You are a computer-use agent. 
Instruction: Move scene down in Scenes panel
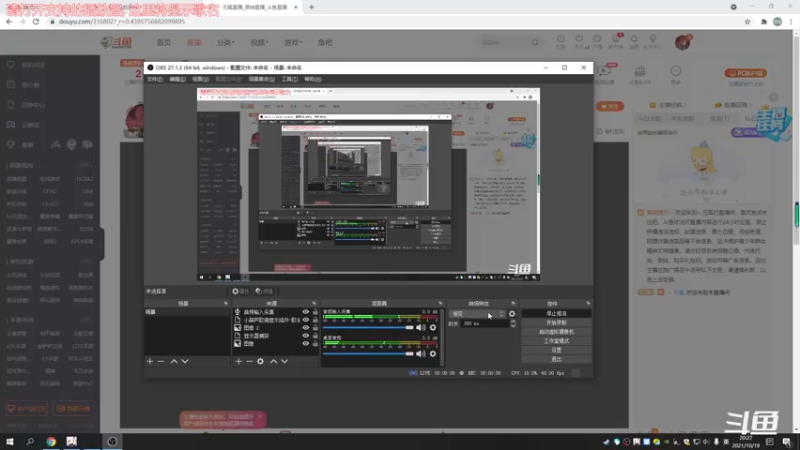tap(185, 361)
